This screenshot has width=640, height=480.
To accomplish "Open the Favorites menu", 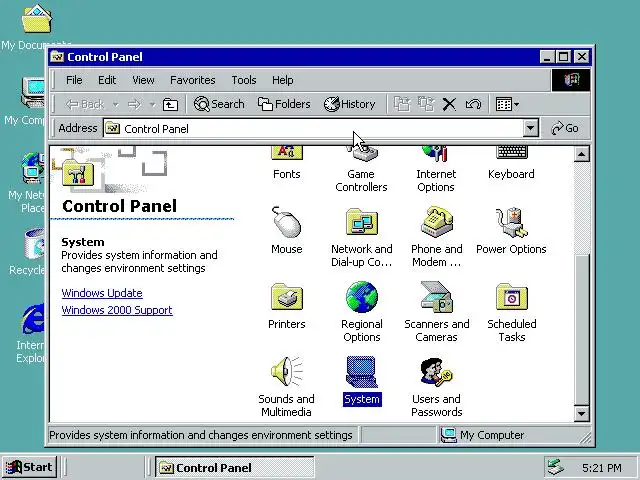I will pos(193,80).
